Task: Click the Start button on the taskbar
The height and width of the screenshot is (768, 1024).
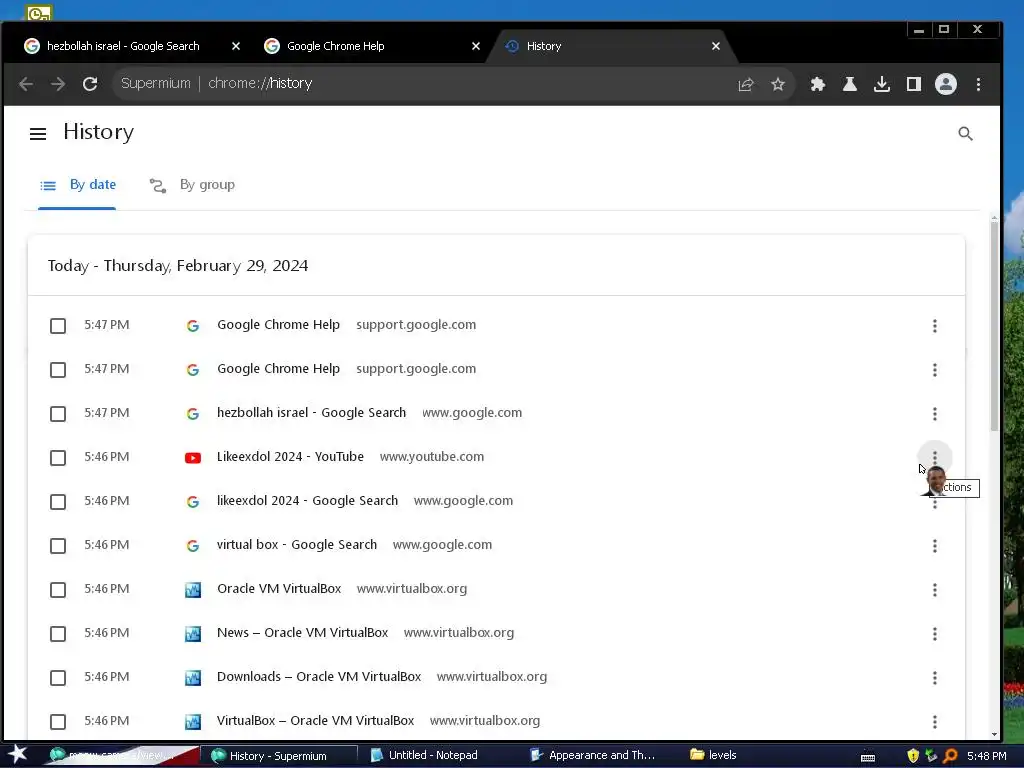Action: click(x=18, y=755)
